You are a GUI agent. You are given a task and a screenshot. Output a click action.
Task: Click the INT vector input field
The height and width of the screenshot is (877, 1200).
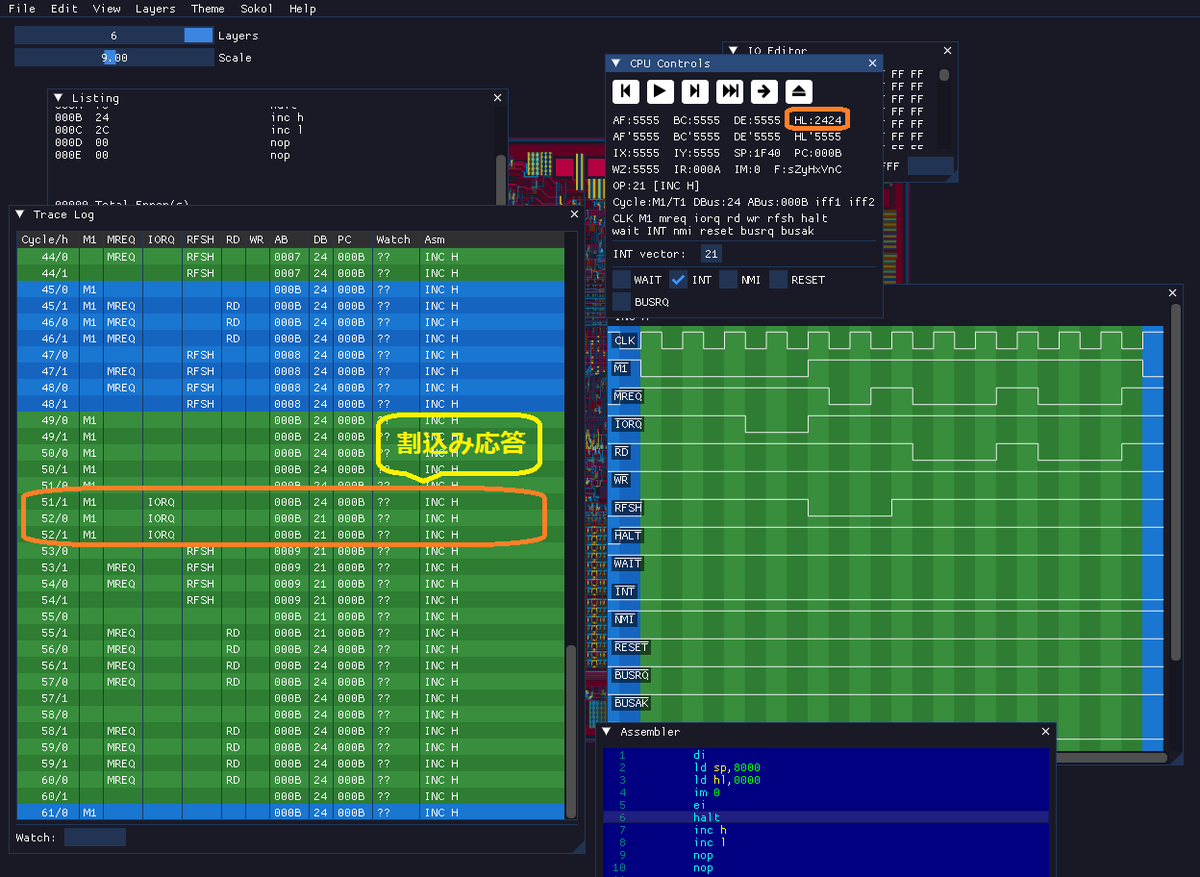[x=711, y=254]
